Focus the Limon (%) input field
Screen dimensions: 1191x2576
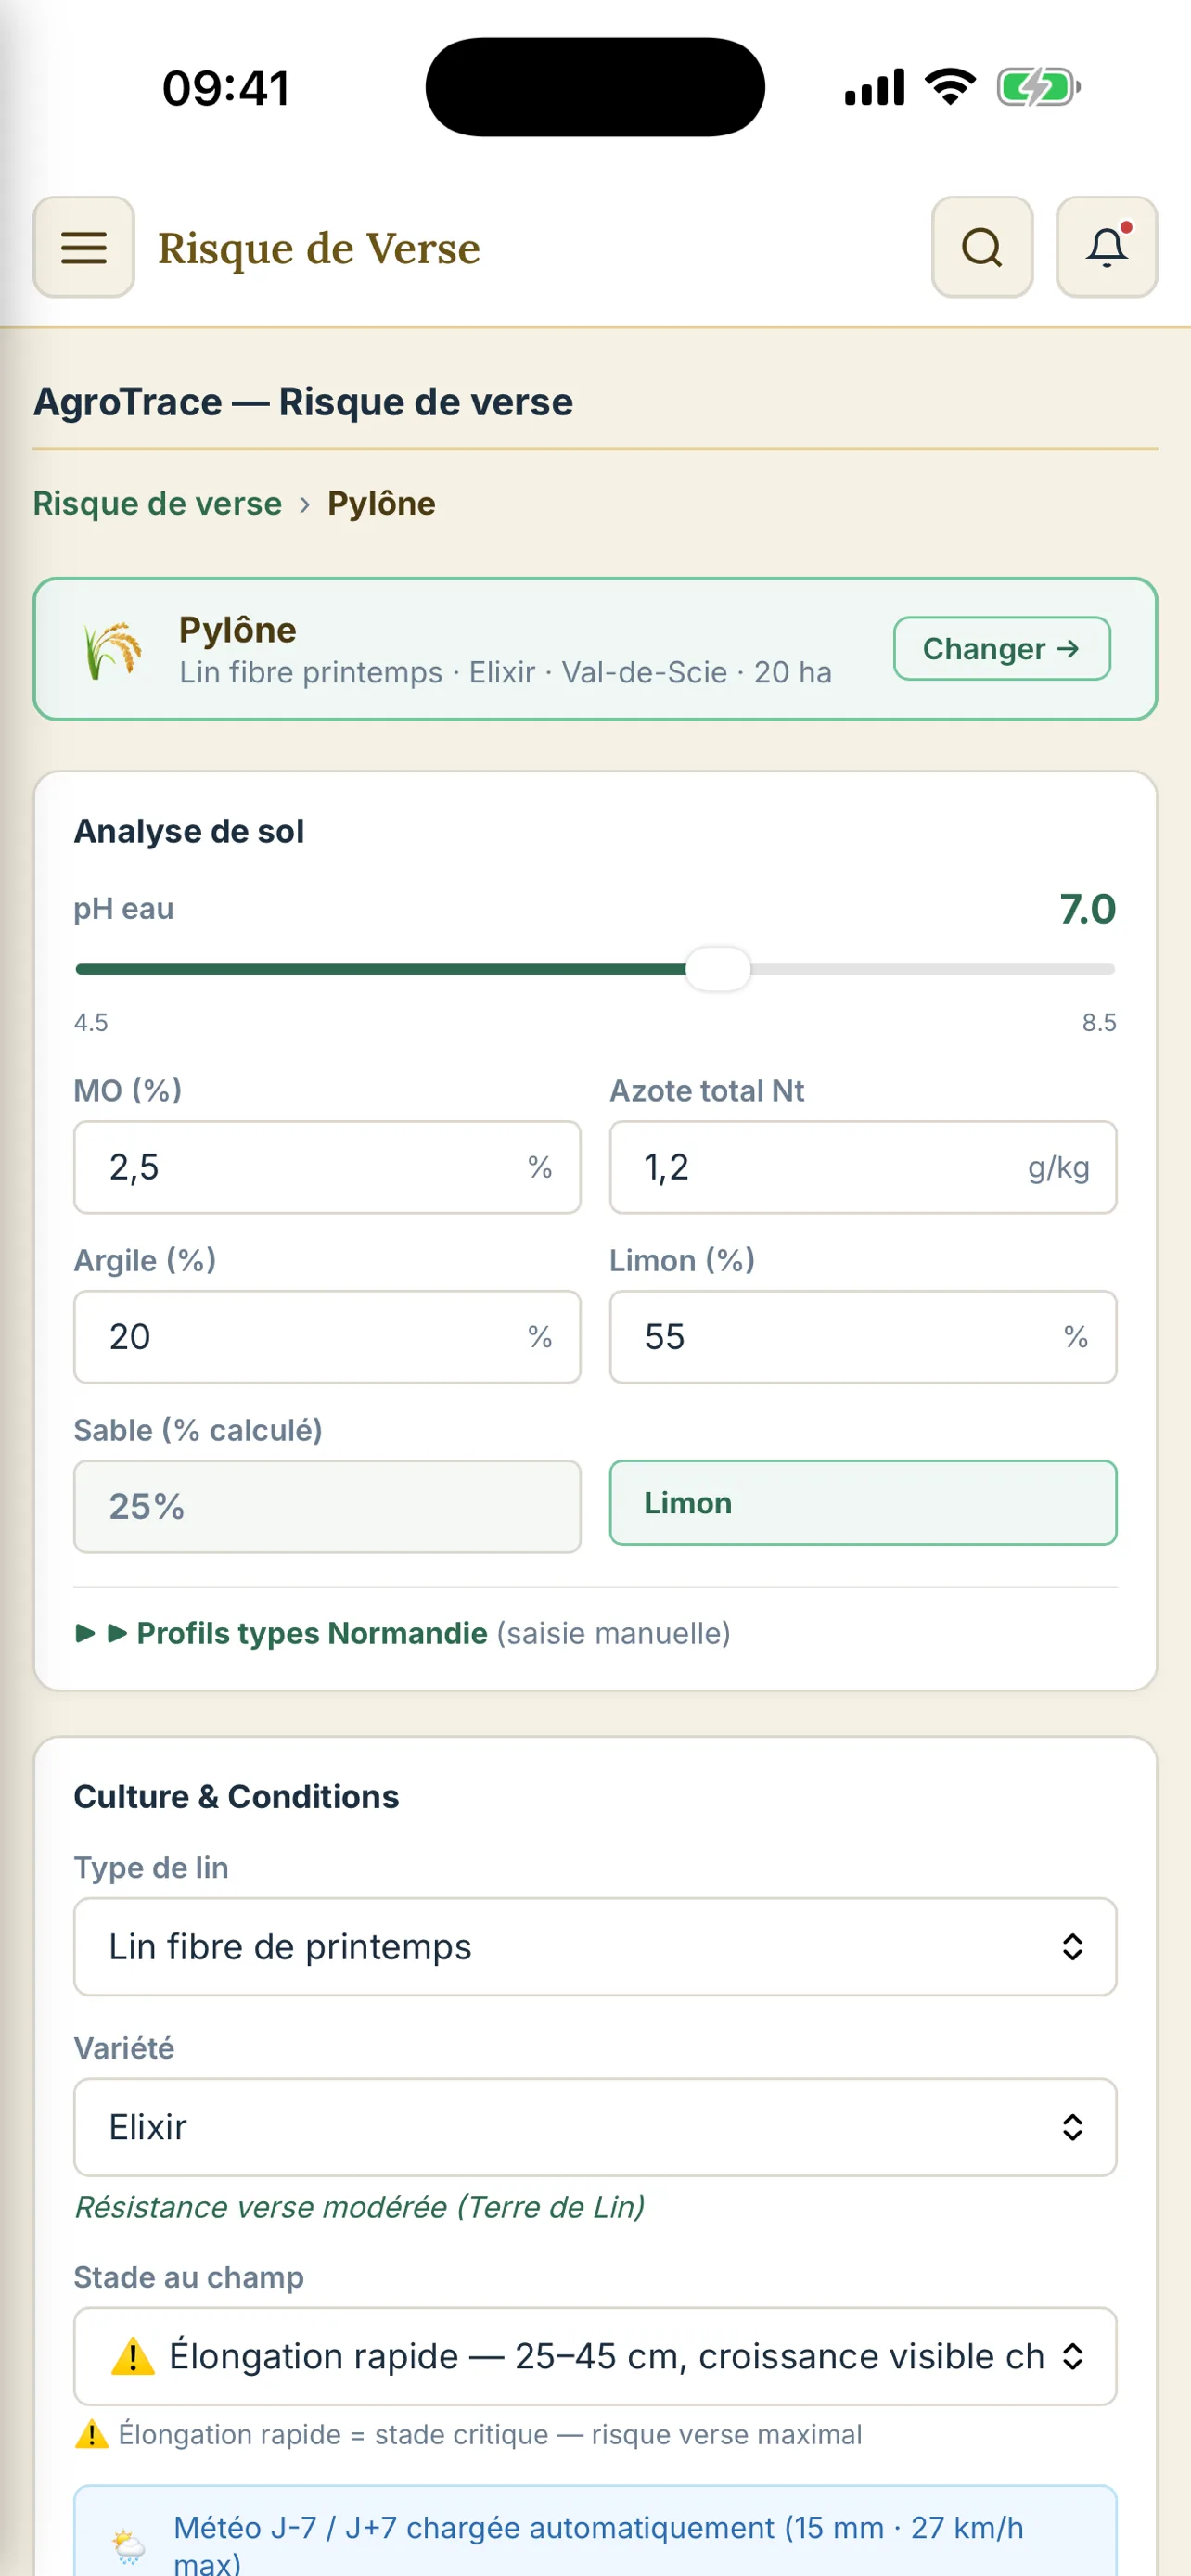point(863,1337)
